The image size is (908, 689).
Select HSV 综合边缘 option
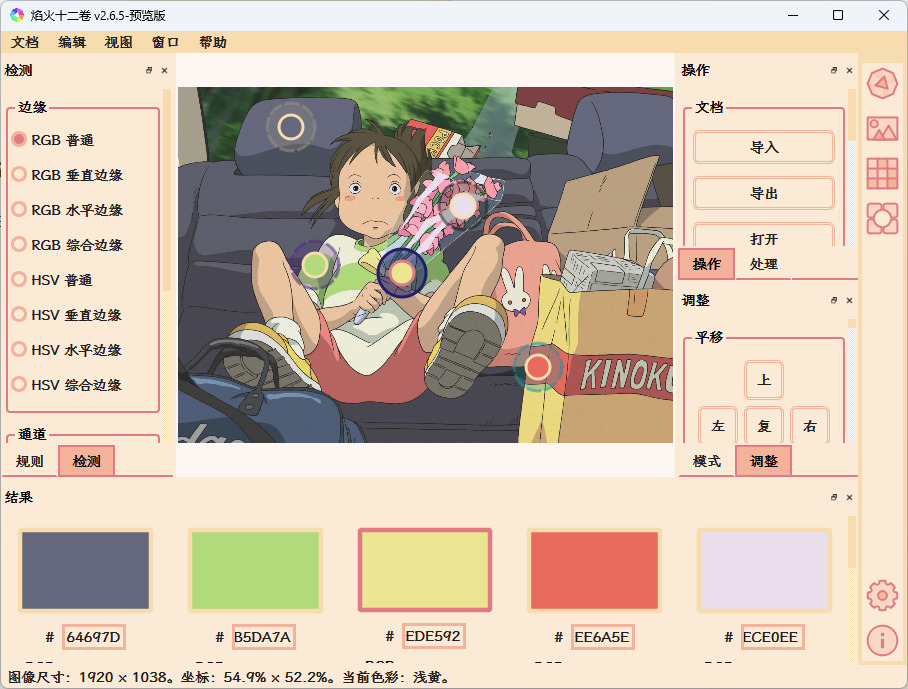(x=67, y=384)
